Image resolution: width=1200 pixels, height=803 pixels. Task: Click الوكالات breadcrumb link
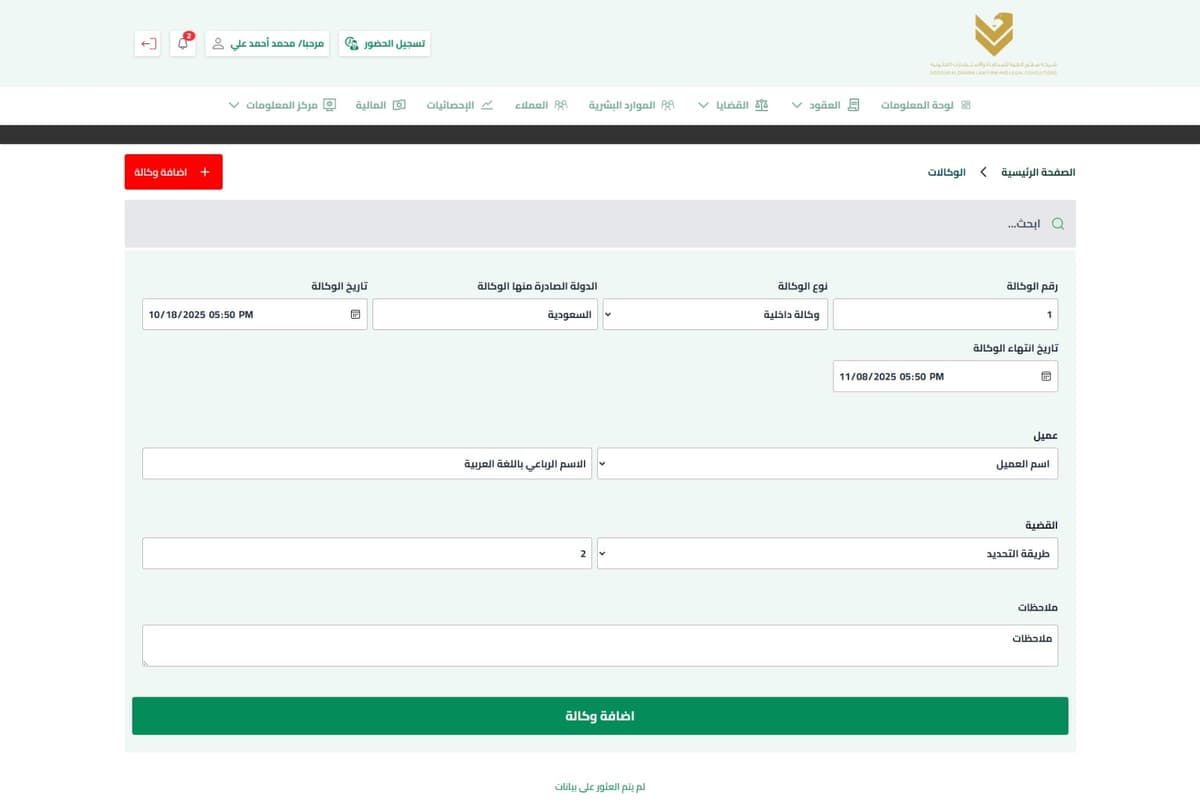click(947, 172)
